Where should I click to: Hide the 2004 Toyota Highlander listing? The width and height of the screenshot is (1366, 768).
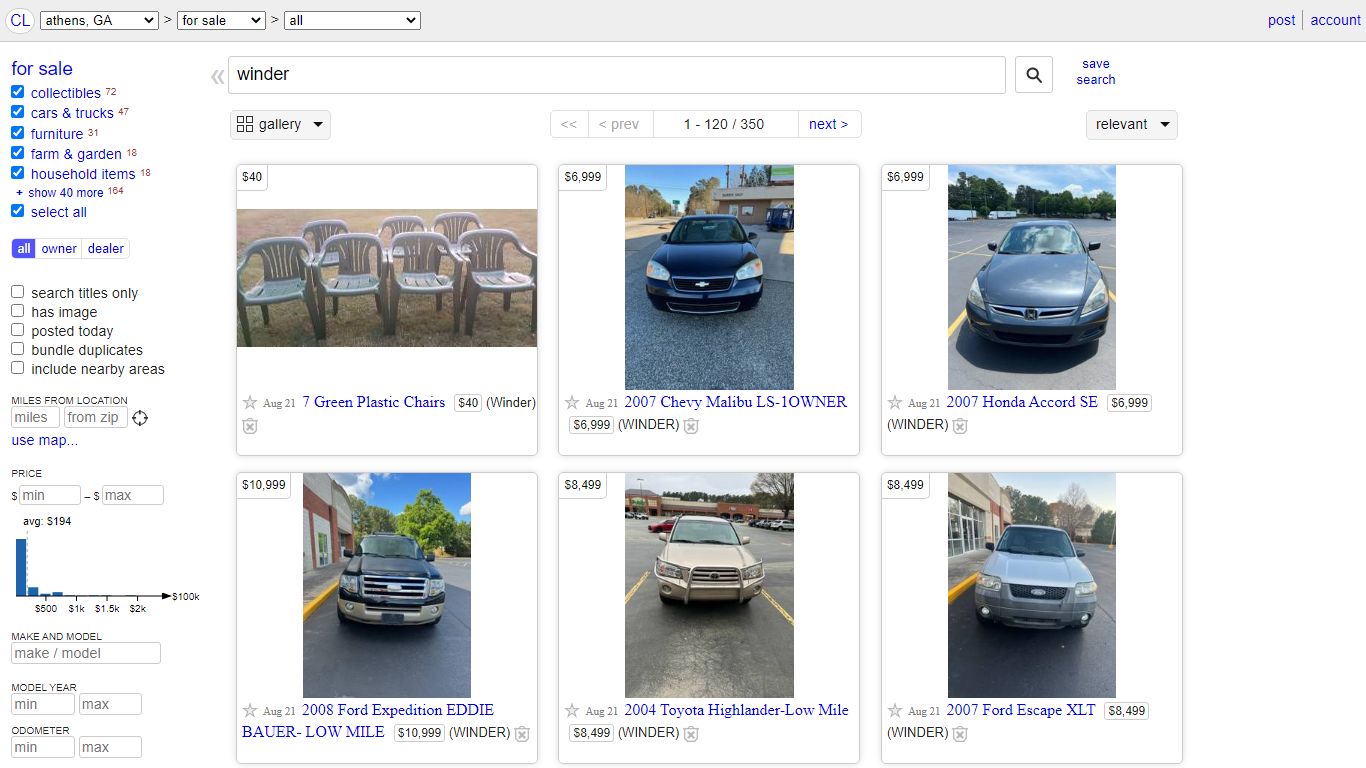coord(691,734)
